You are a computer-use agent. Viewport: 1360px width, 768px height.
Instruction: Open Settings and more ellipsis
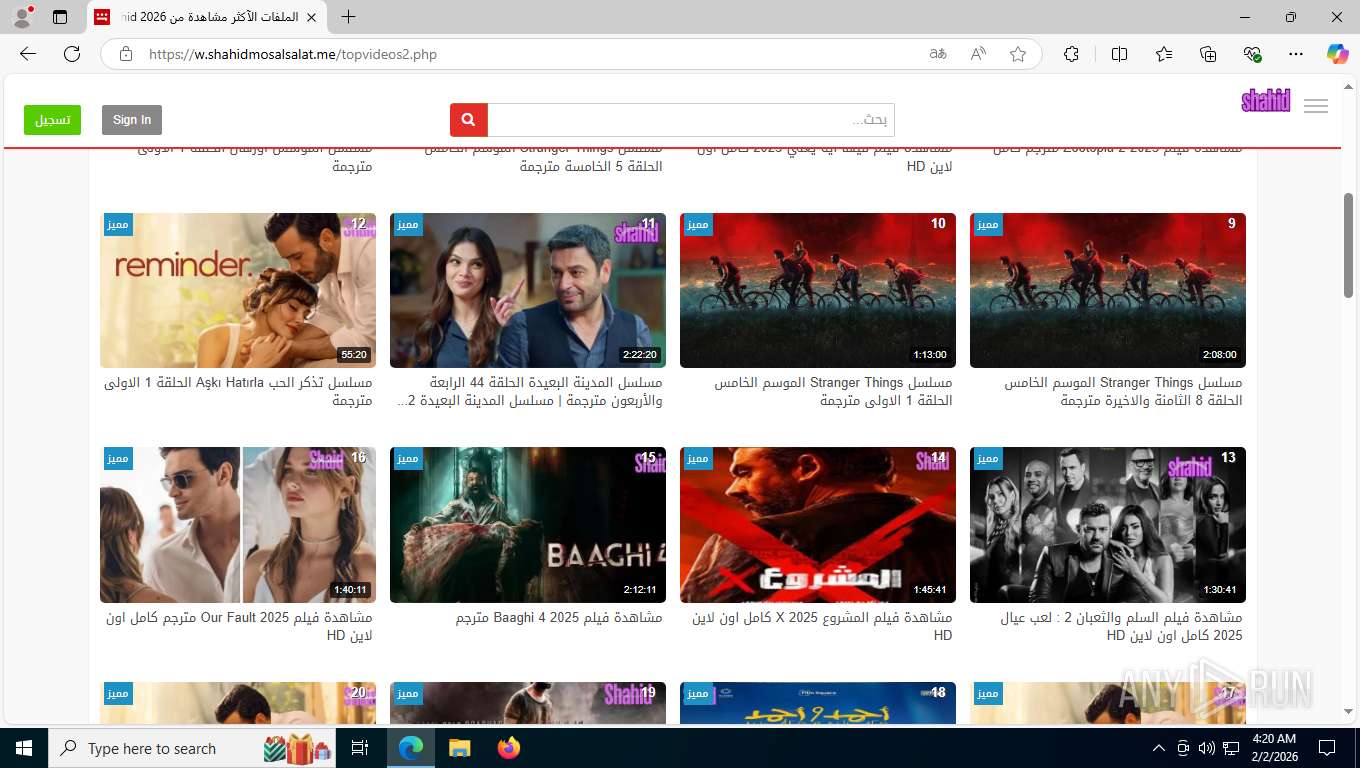pos(1296,54)
